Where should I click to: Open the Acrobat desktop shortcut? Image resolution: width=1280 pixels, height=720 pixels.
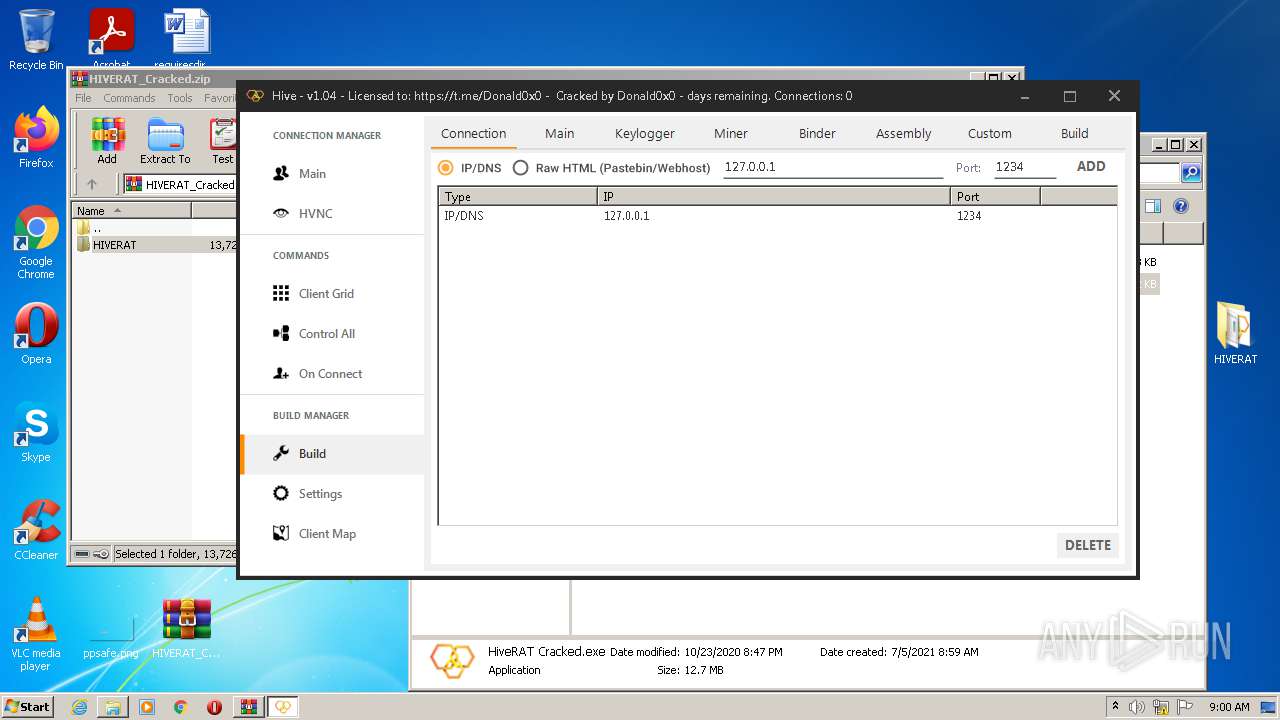[x=111, y=39]
